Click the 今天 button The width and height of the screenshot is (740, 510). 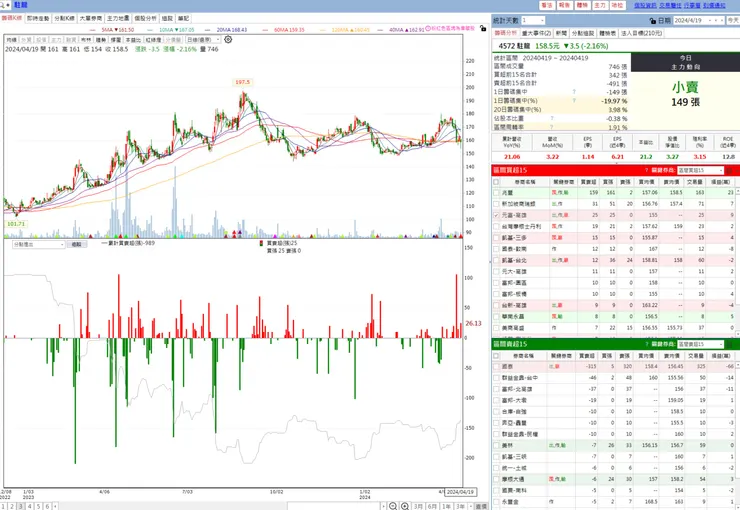(x=733, y=20)
